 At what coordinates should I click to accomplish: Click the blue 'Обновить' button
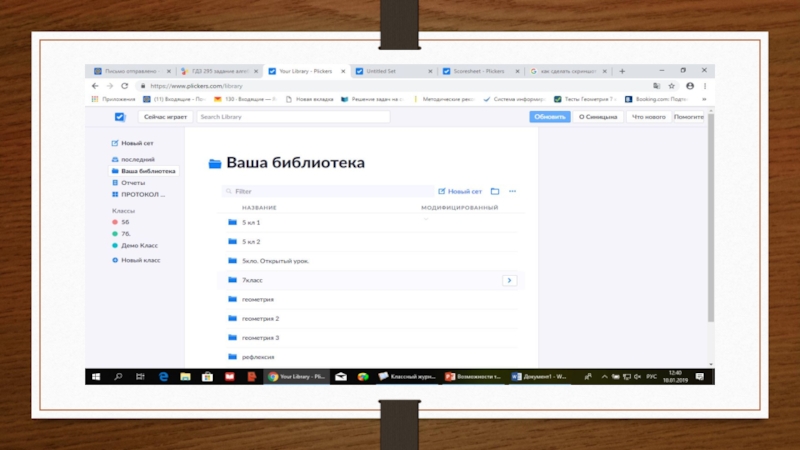(x=549, y=117)
